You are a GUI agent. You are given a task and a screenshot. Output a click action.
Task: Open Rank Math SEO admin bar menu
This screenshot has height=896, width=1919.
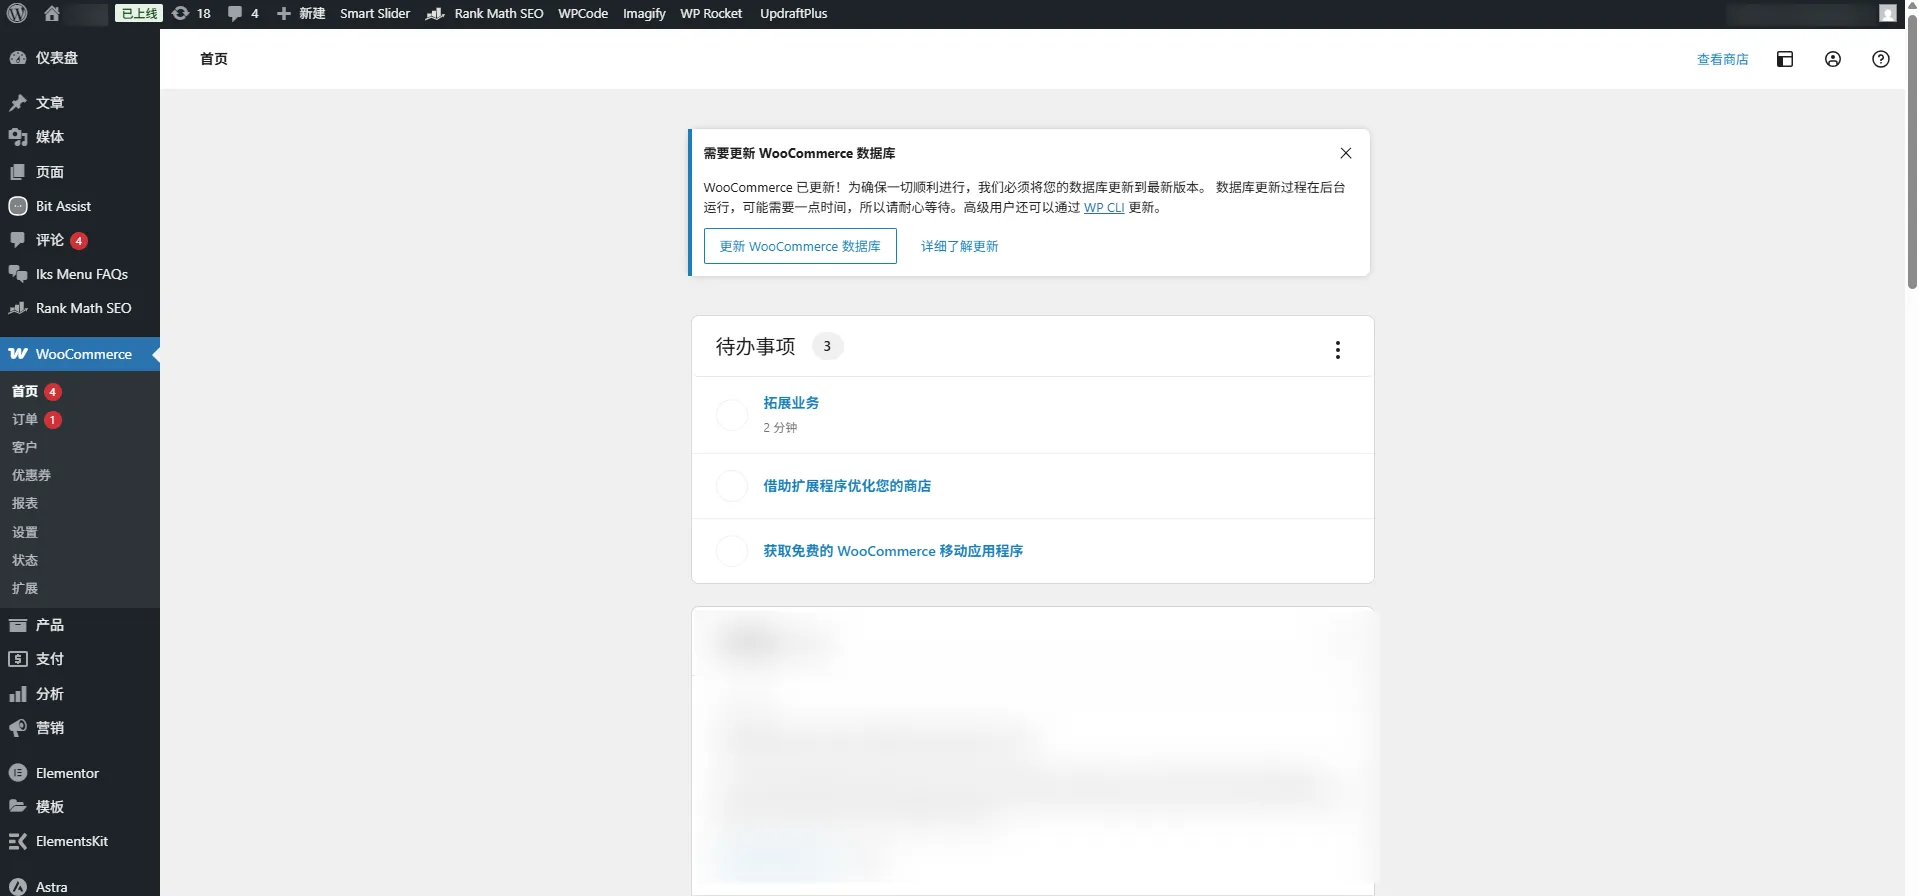485,14
